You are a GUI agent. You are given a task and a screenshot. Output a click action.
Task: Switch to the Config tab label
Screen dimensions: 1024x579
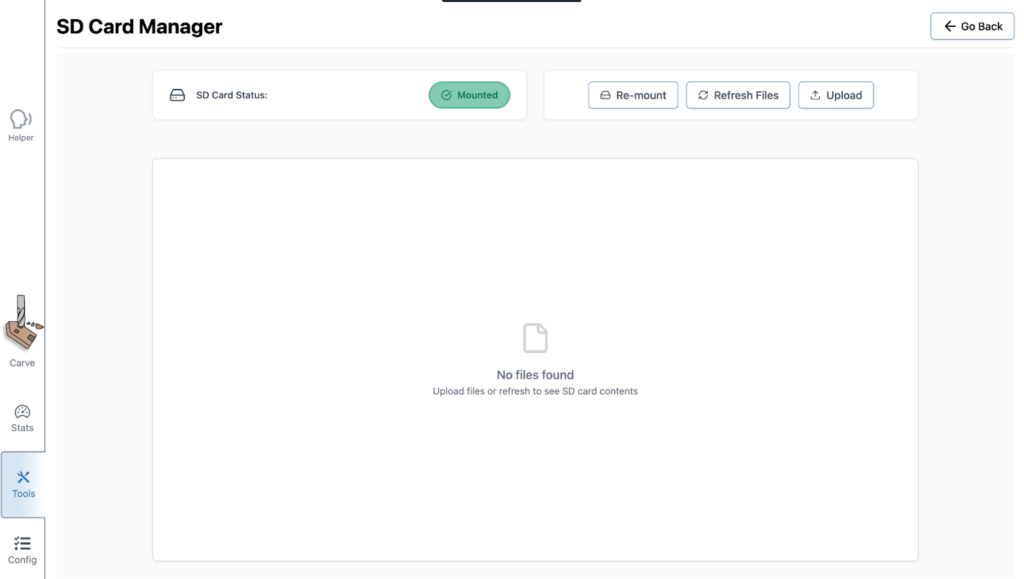[x=22, y=560]
